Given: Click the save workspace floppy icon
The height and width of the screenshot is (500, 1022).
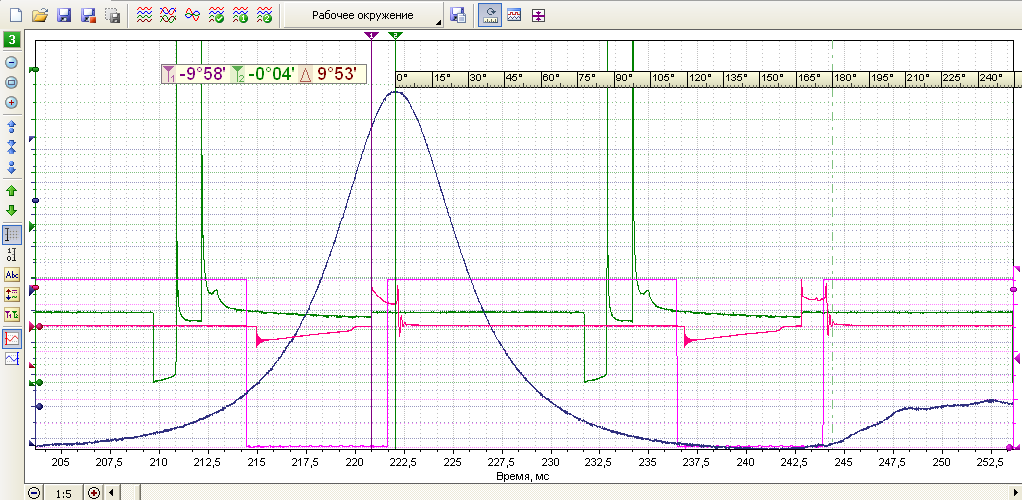Looking at the screenshot, I should [458, 15].
